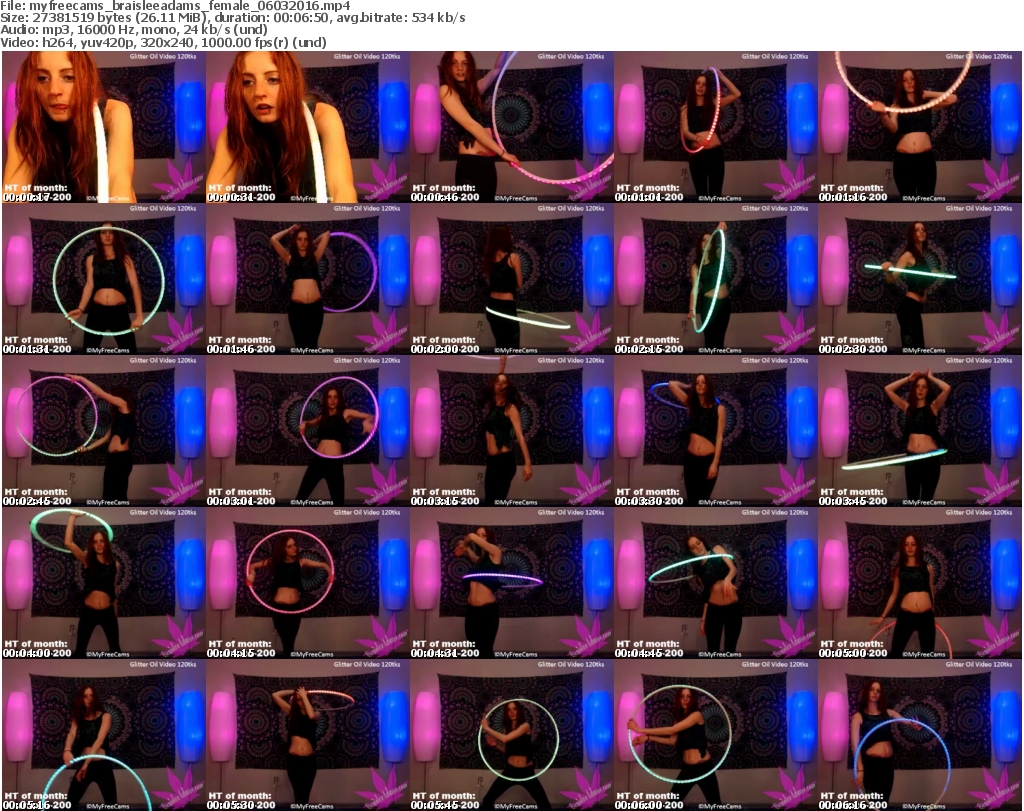This screenshot has width=1024, height=811.
Task: Select the frame stamped 00:04:00-200
Action: pos(104,583)
